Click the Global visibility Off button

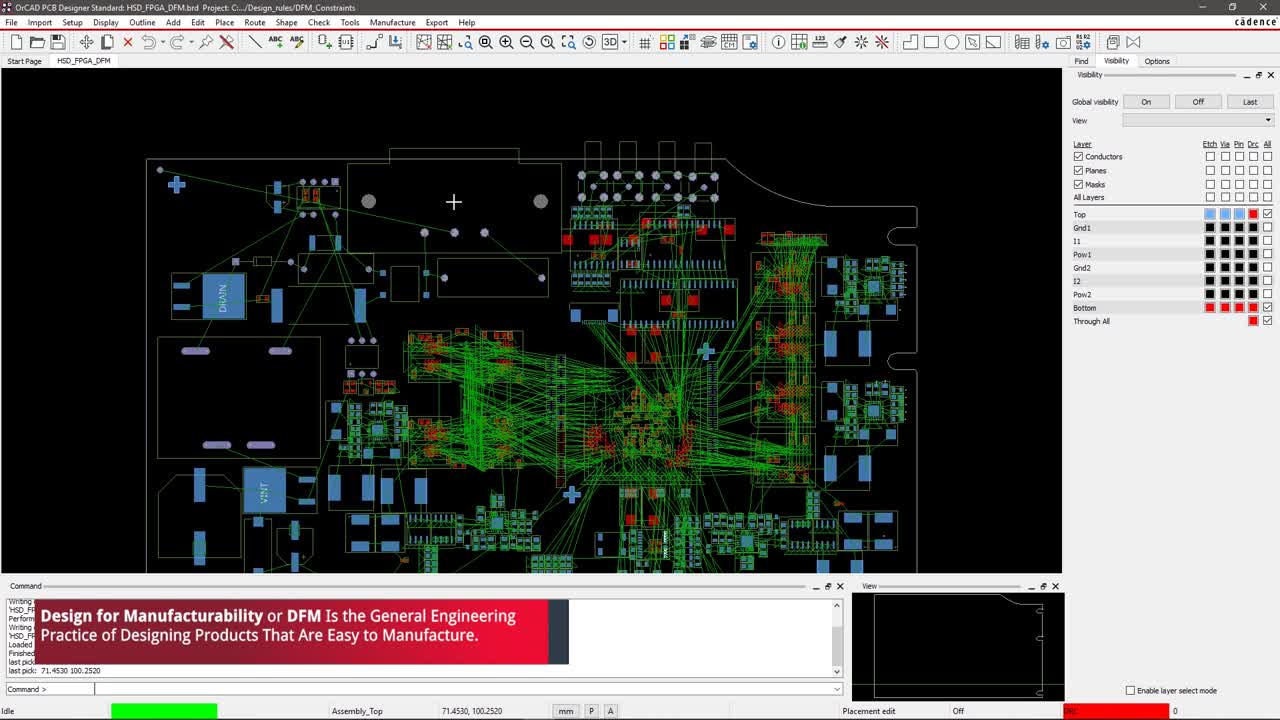pyautogui.click(x=1198, y=102)
